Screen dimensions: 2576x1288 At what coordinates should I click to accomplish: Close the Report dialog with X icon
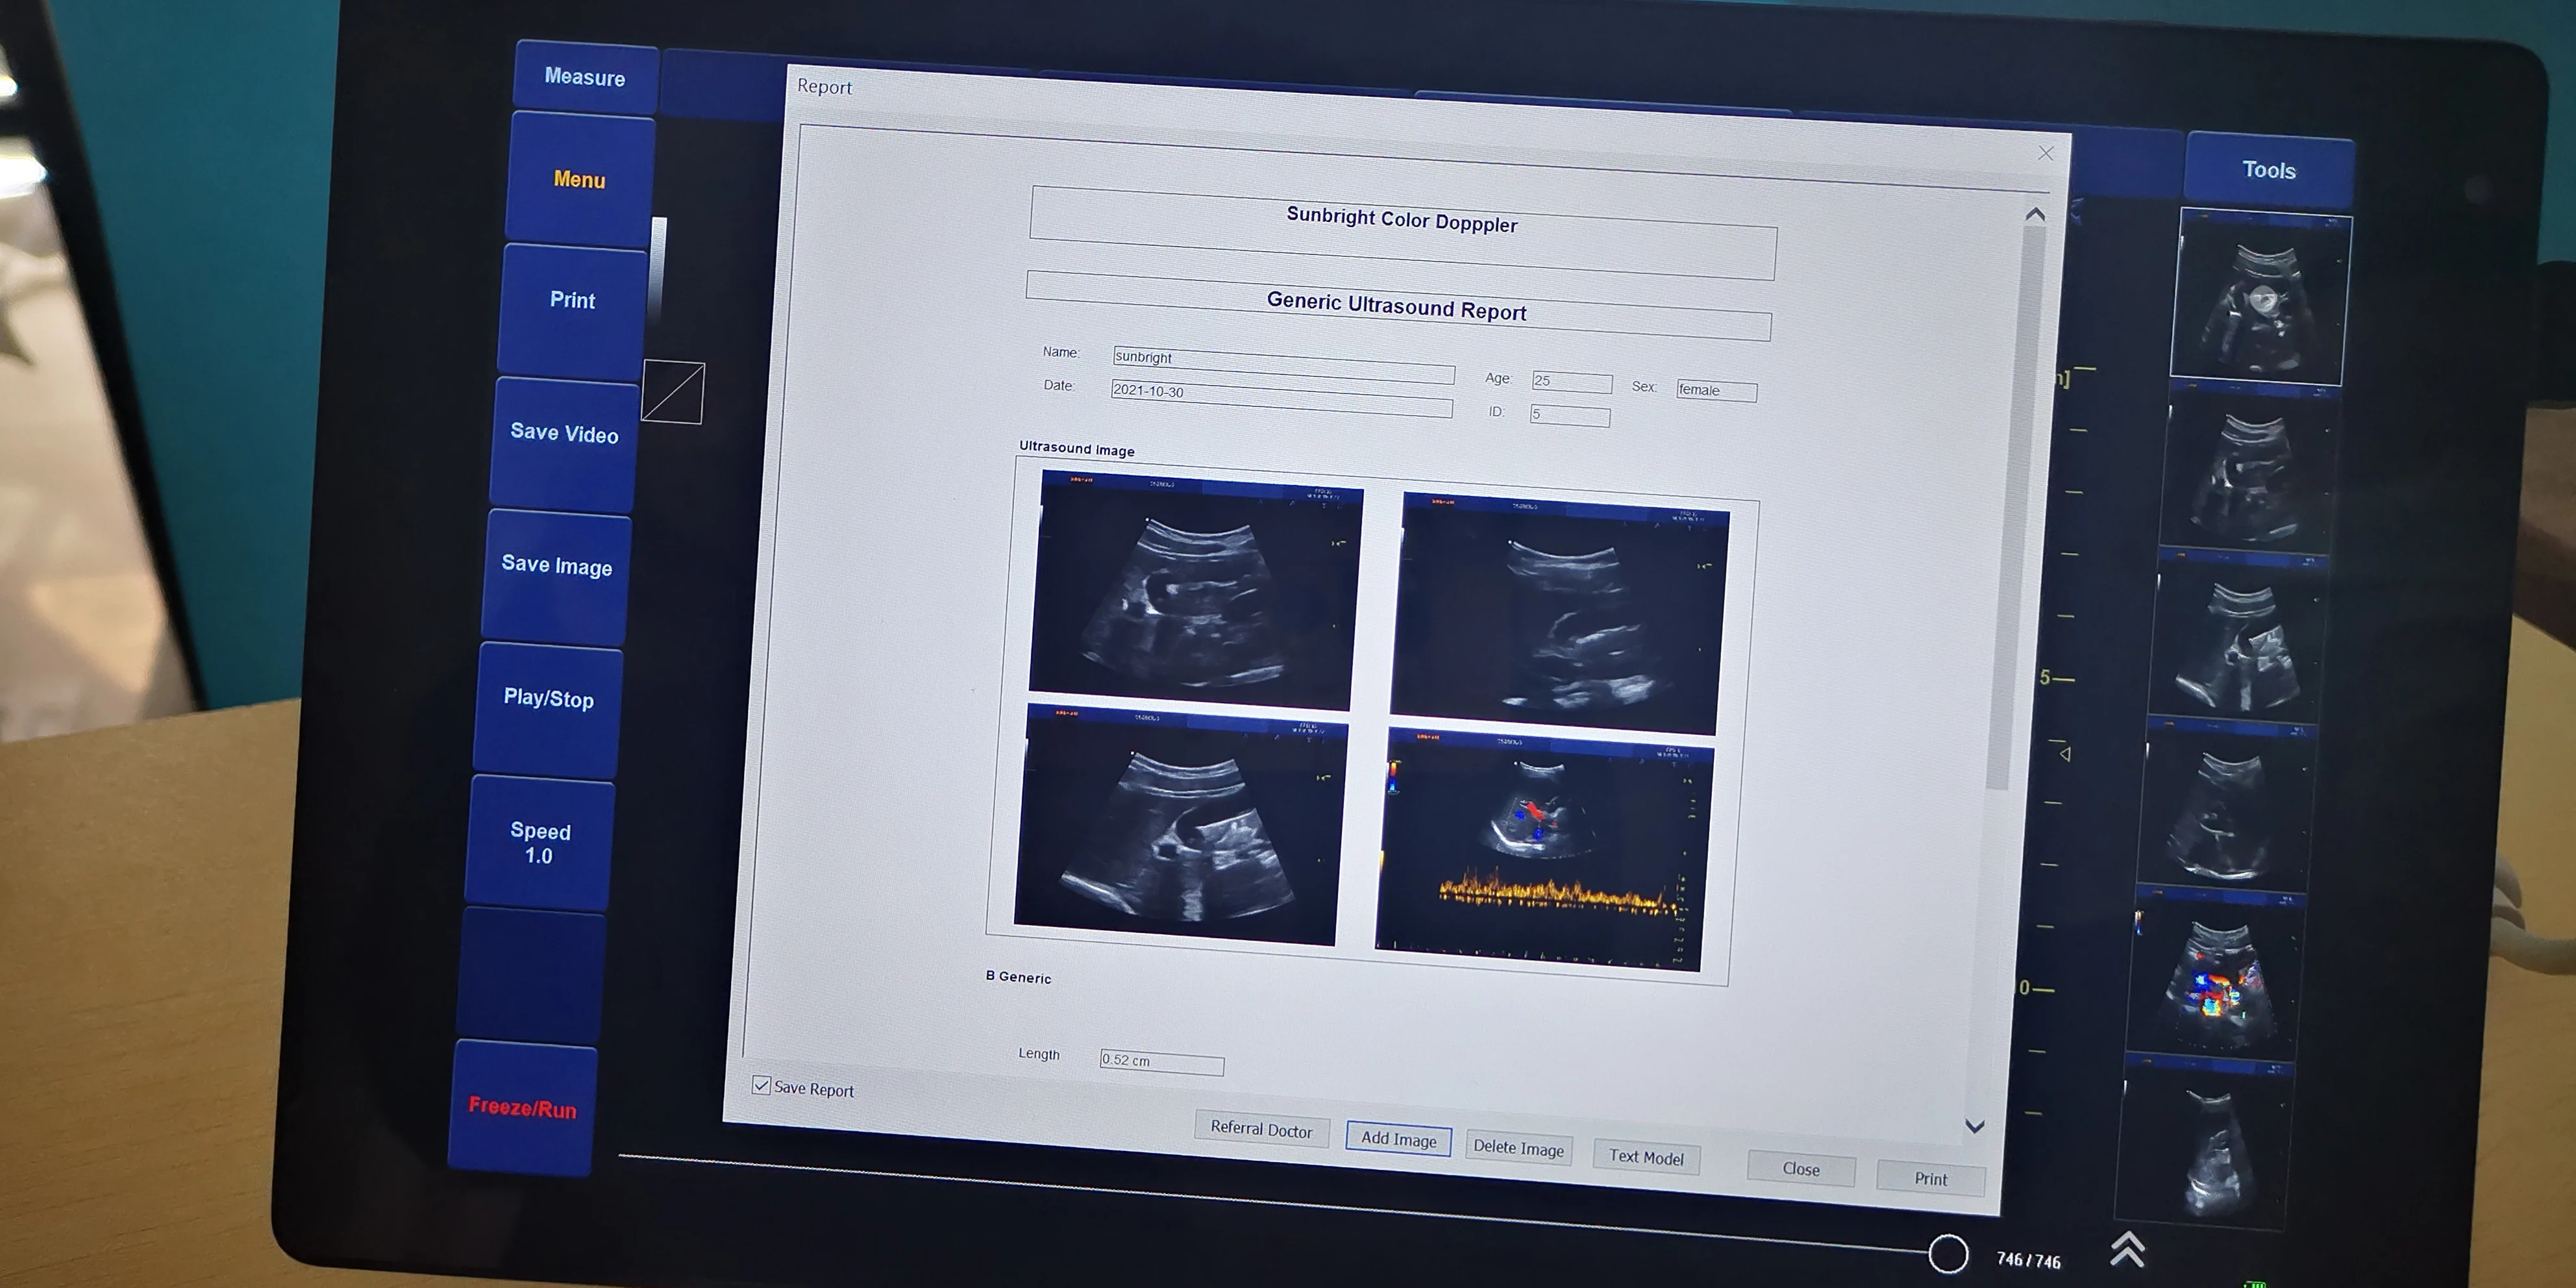[2045, 153]
